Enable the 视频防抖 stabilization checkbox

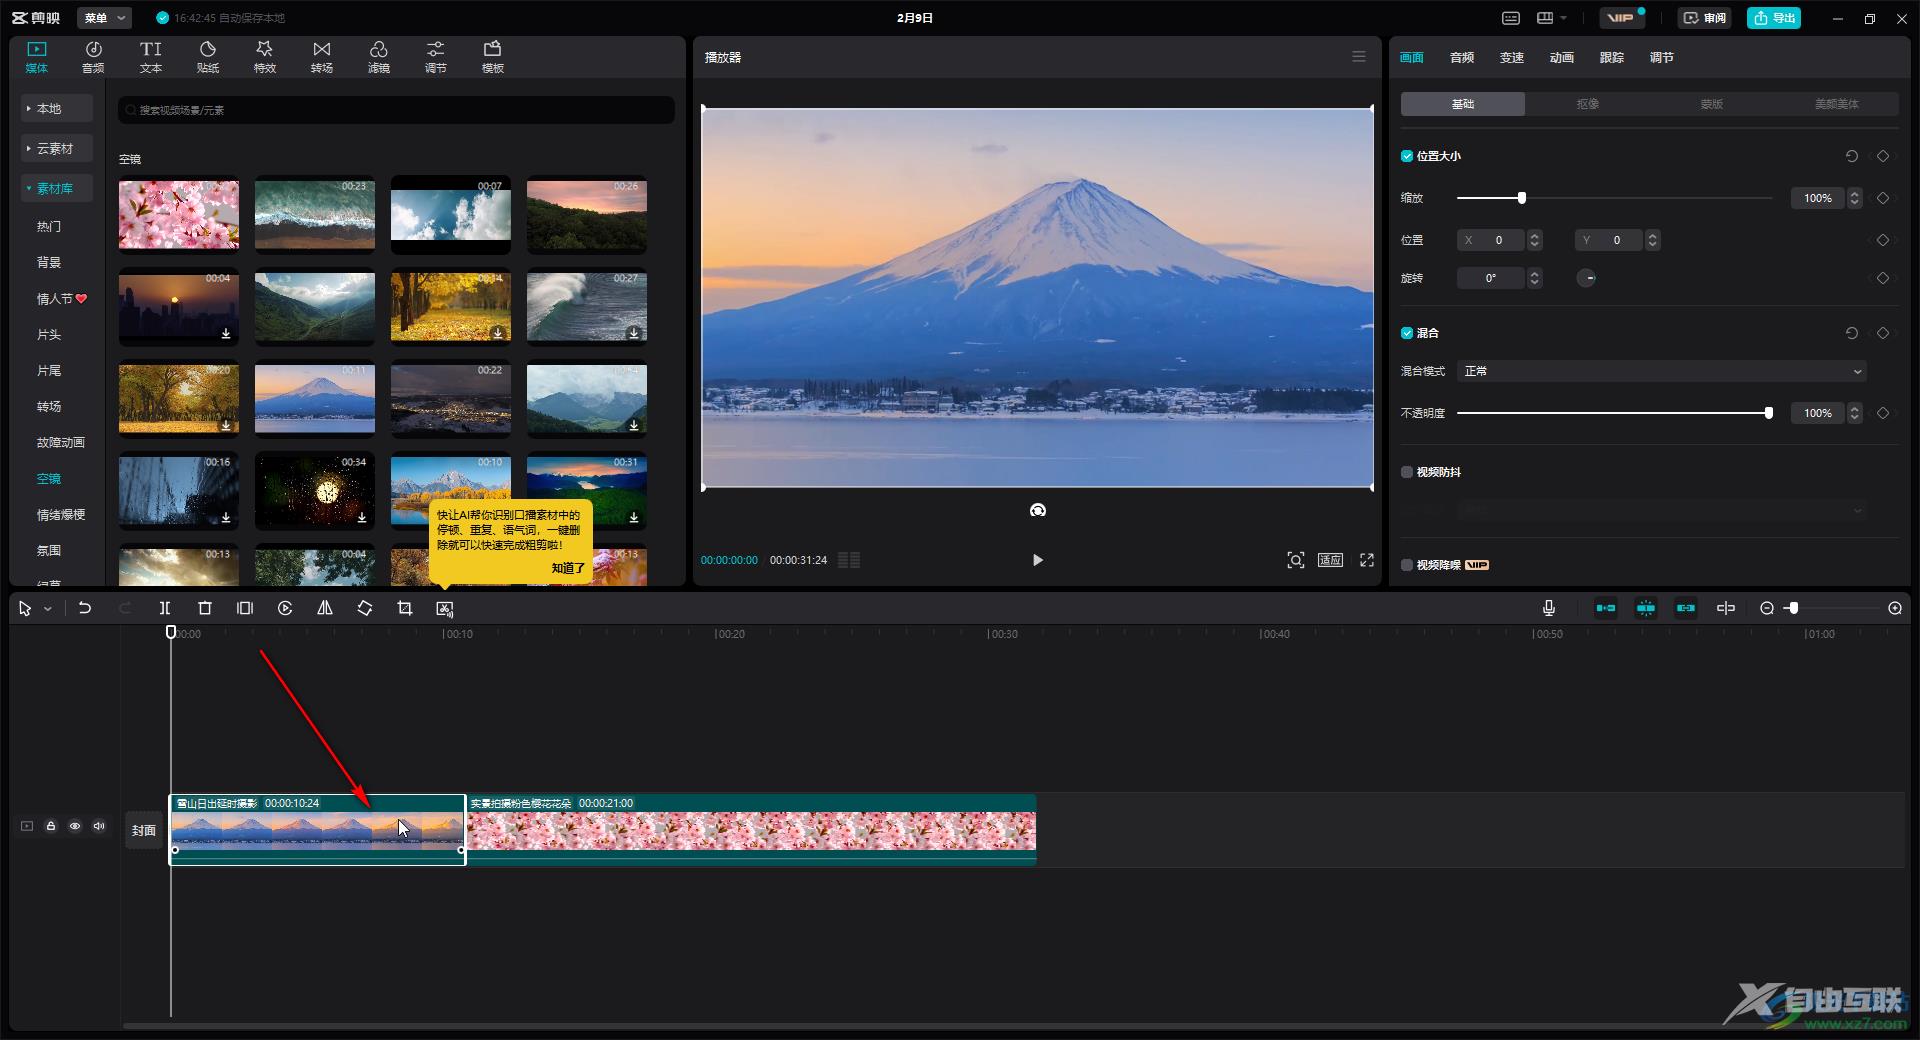1407,472
